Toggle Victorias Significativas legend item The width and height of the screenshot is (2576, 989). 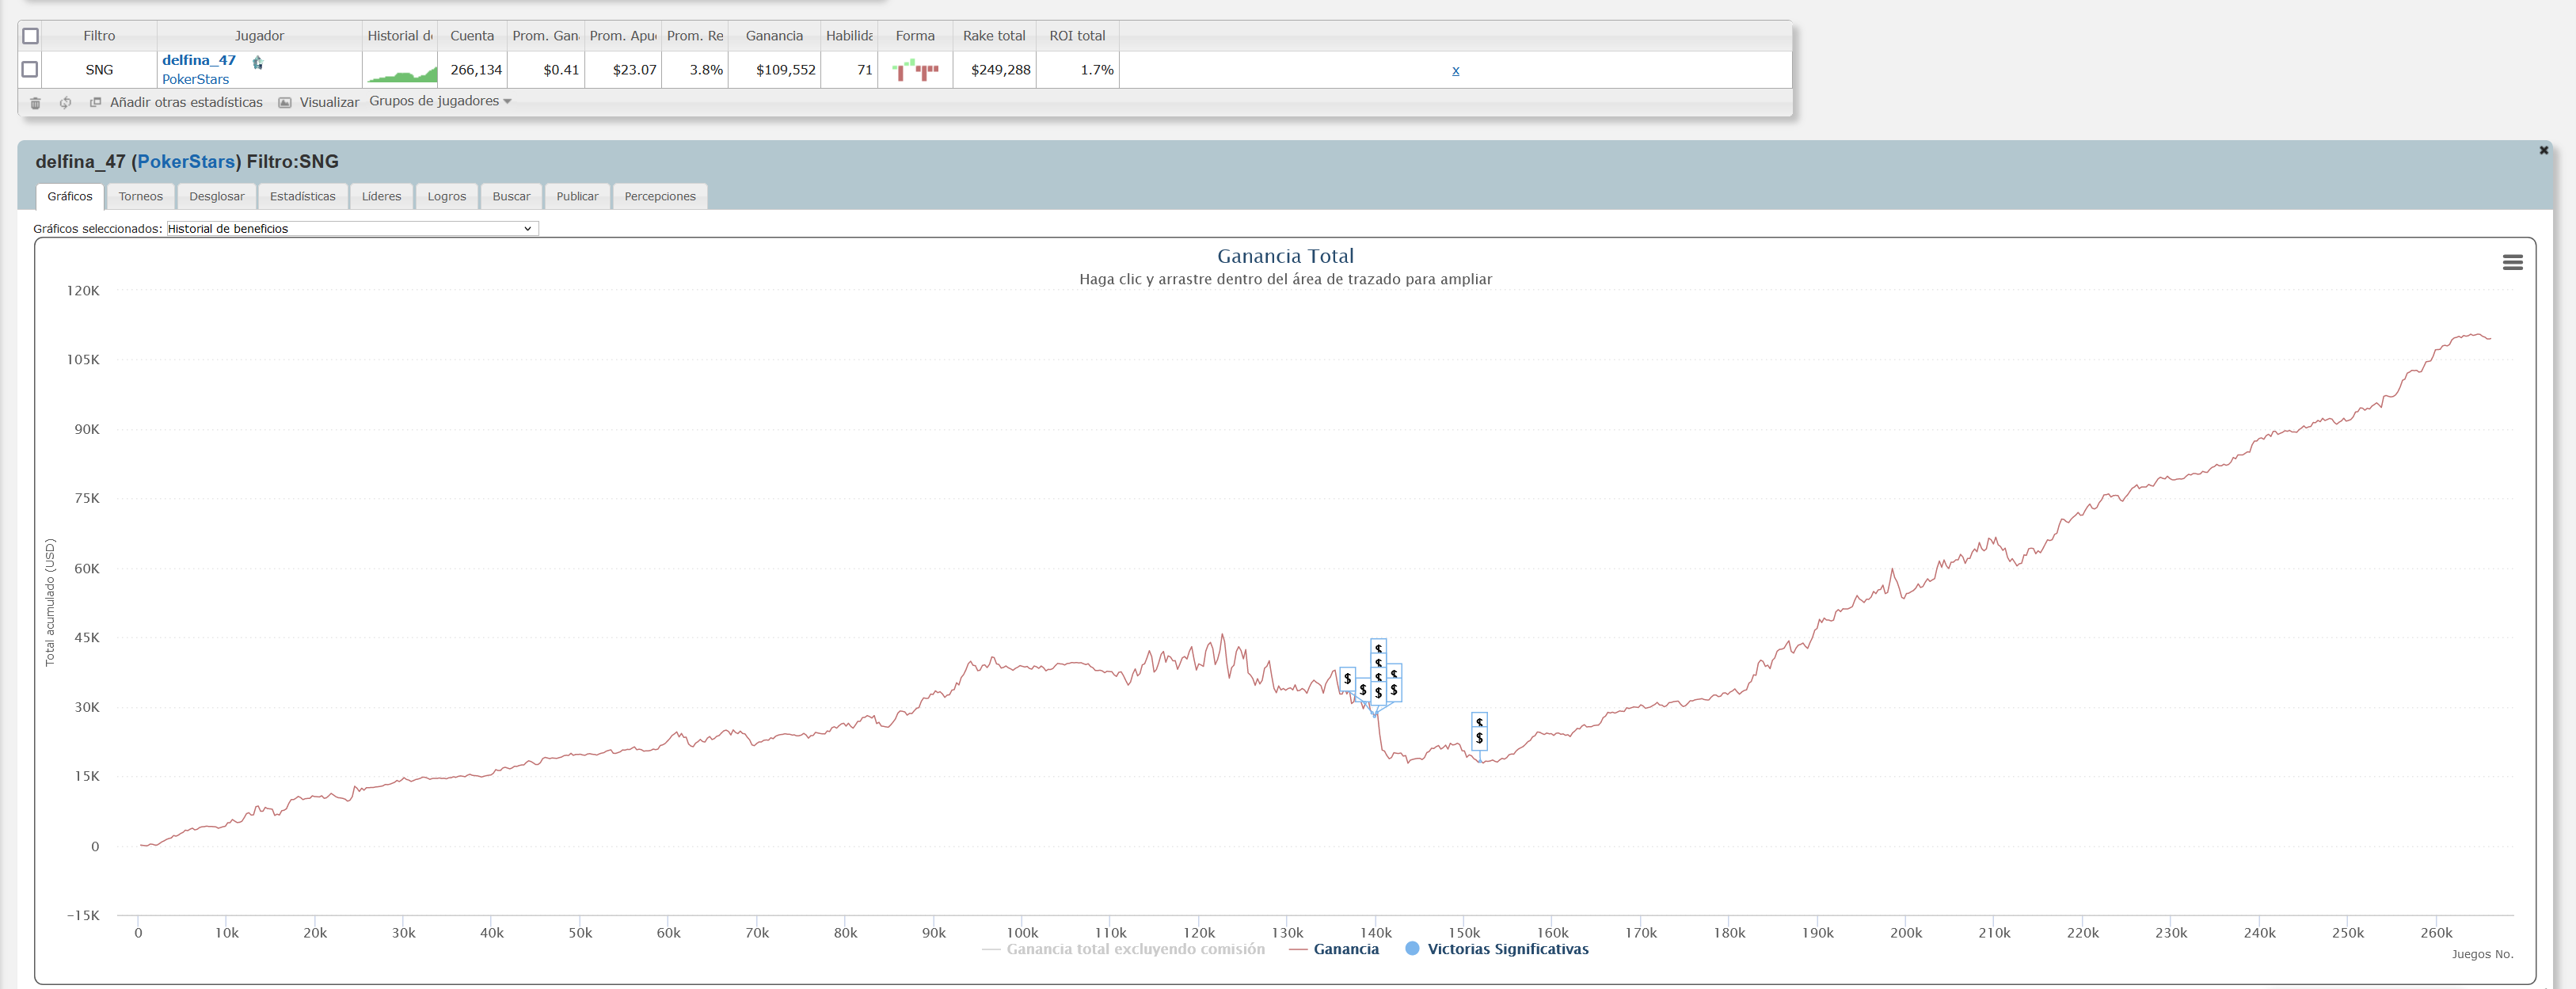[x=1506, y=949]
